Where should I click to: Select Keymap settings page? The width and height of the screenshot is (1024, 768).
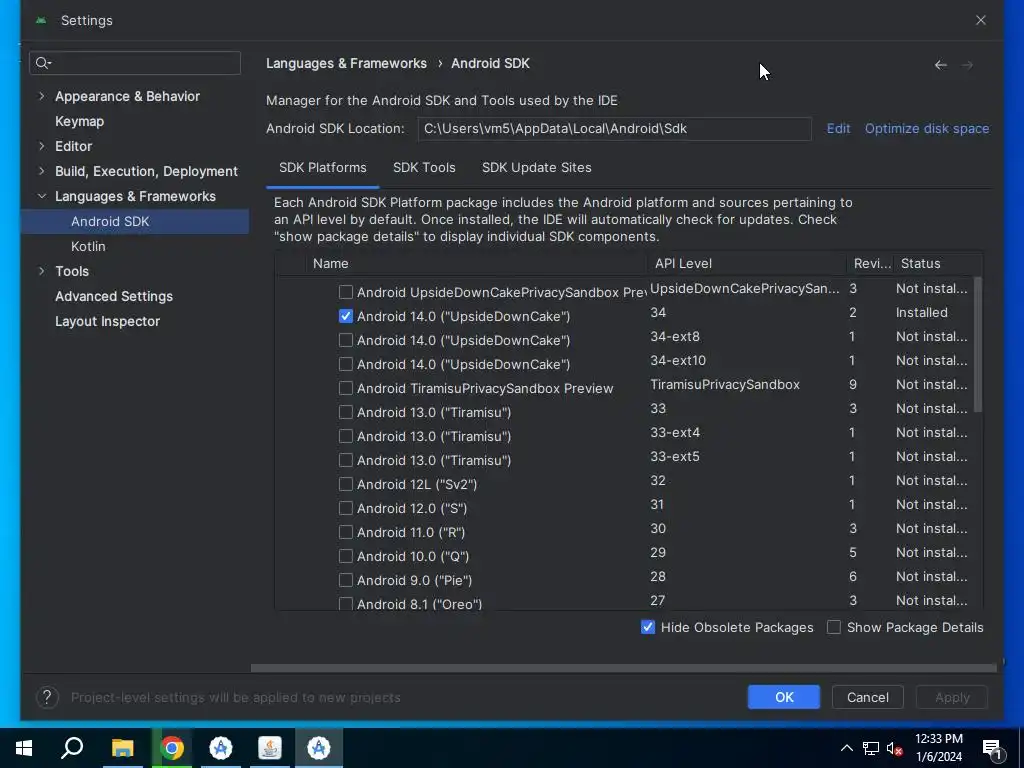coord(79,121)
